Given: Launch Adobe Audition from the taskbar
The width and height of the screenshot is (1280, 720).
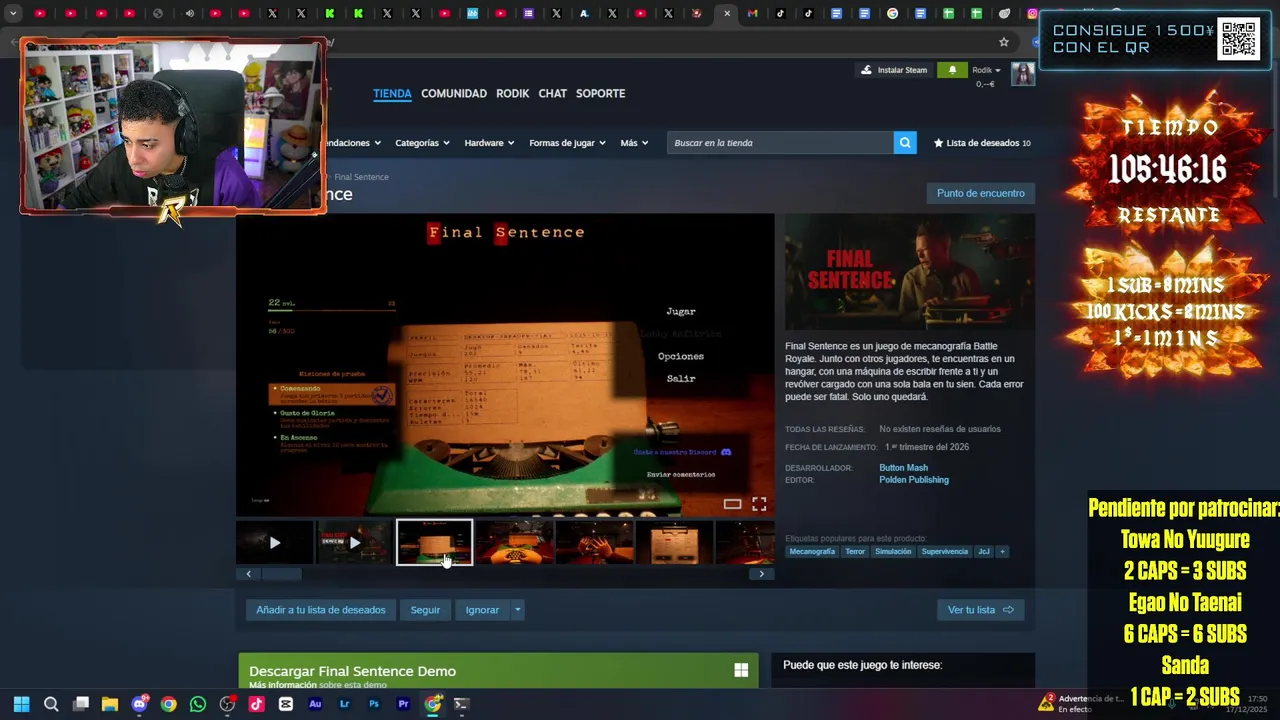Looking at the screenshot, I should [315, 704].
